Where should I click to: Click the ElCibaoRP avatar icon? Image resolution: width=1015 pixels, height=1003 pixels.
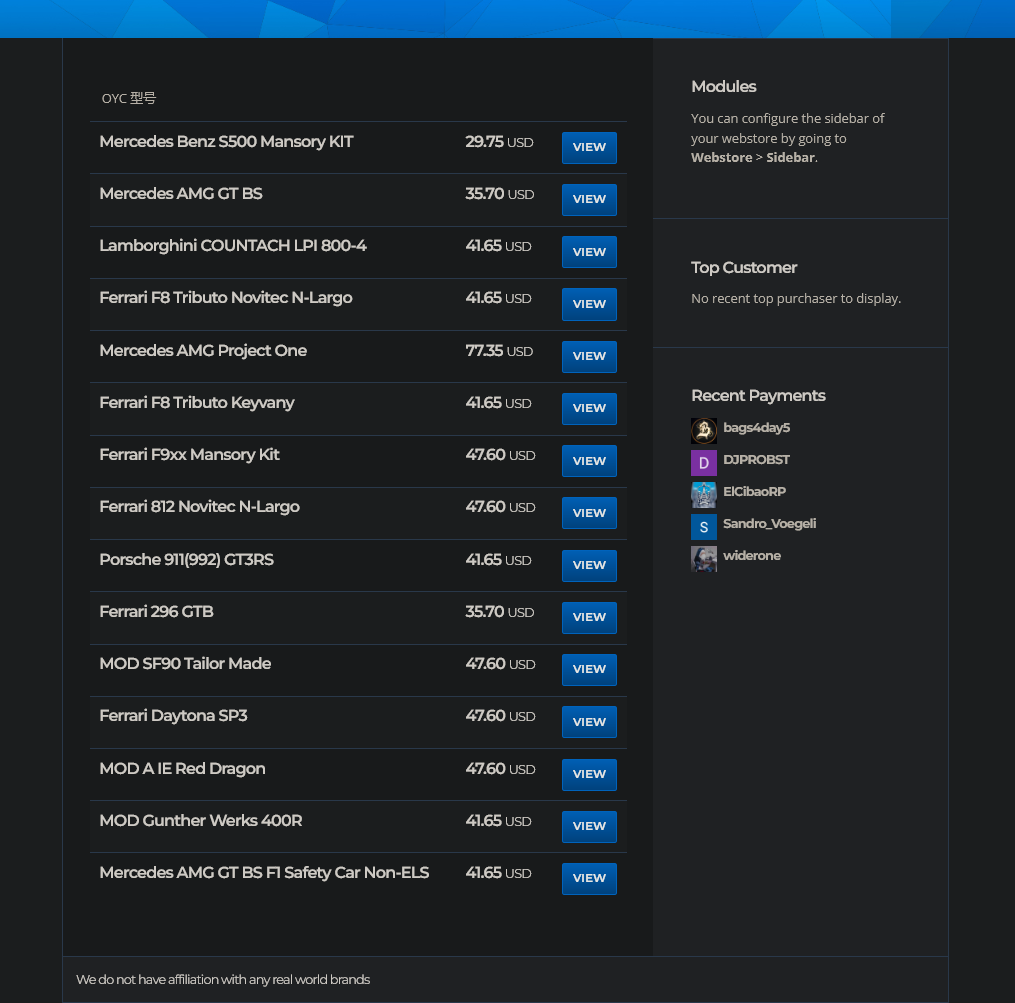click(x=704, y=494)
